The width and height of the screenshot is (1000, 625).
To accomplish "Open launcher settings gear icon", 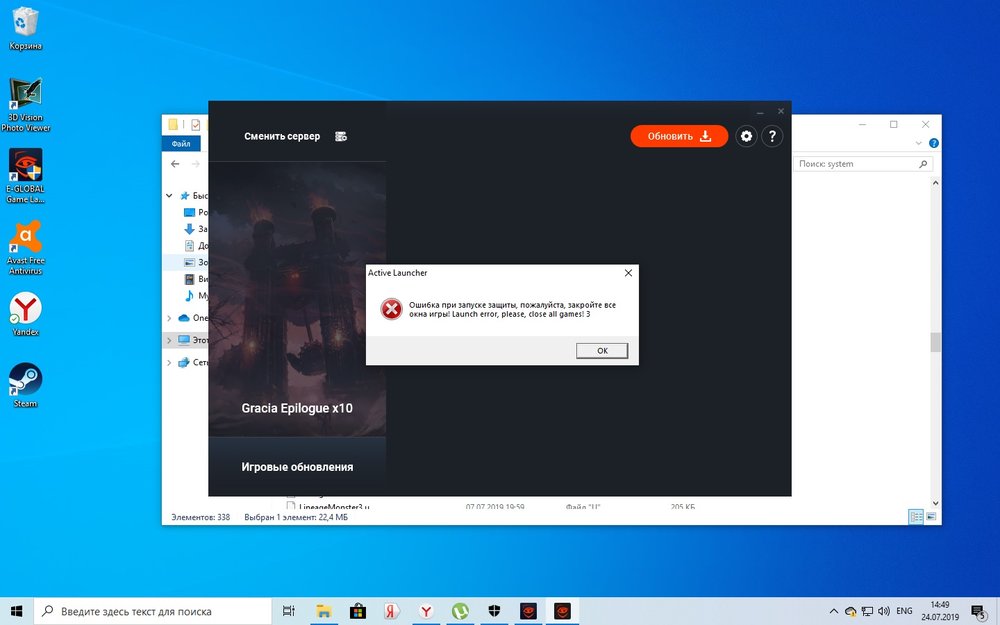I will (746, 136).
